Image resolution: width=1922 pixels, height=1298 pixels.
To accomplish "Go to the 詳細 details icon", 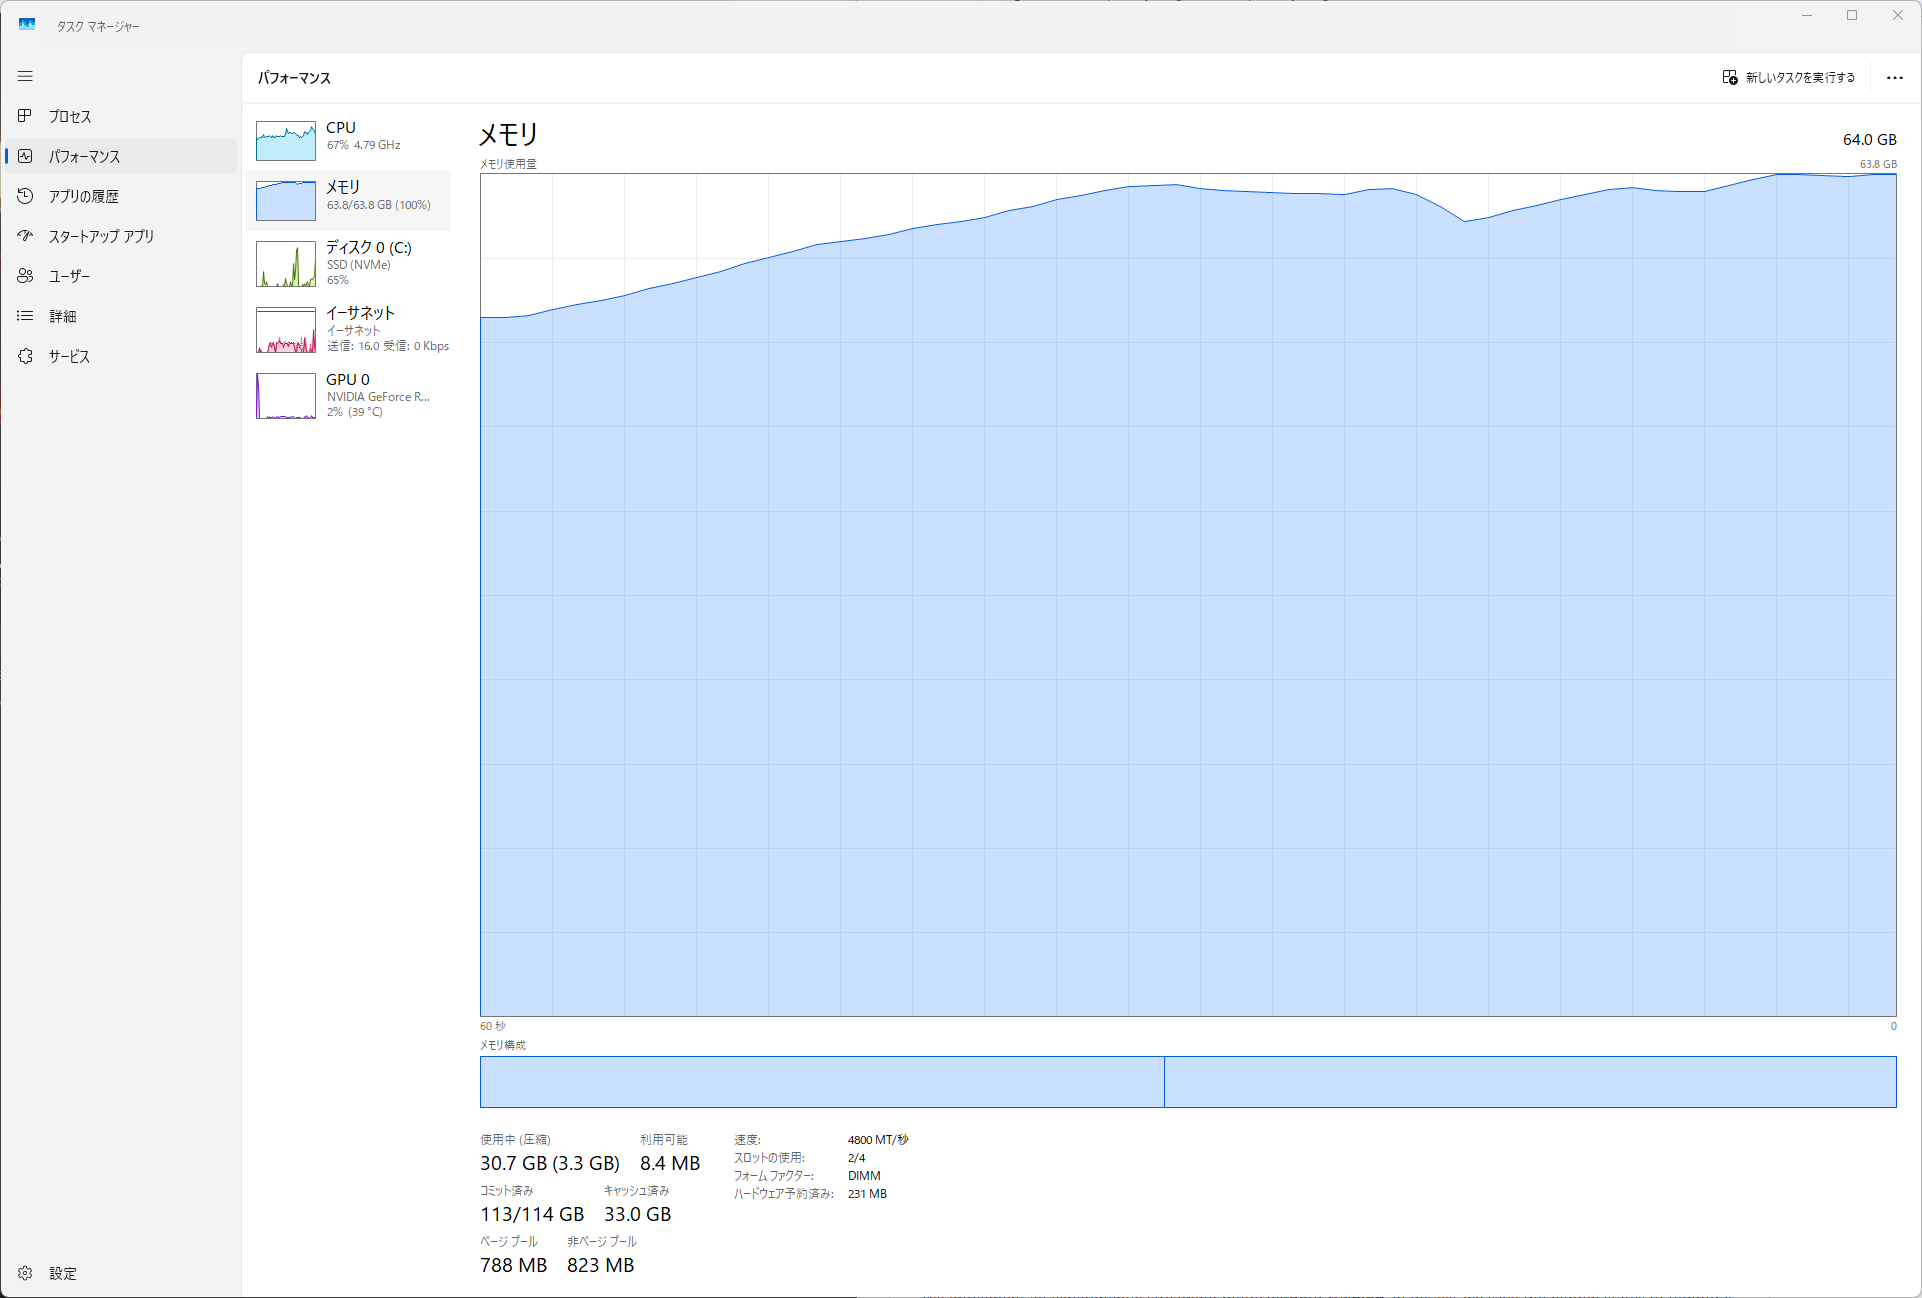I will pyautogui.click(x=25, y=316).
